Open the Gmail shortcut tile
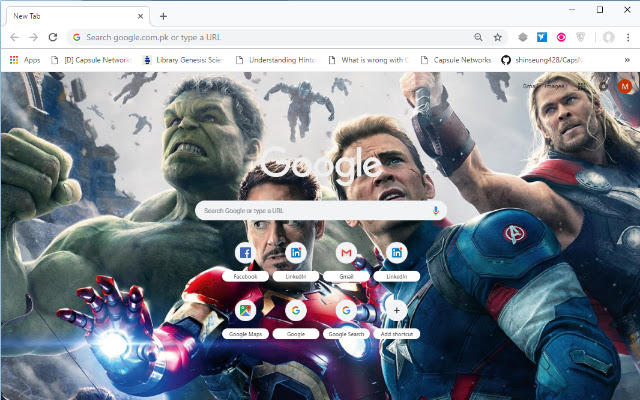The height and width of the screenshot is (400, 640). coord(346,262)
